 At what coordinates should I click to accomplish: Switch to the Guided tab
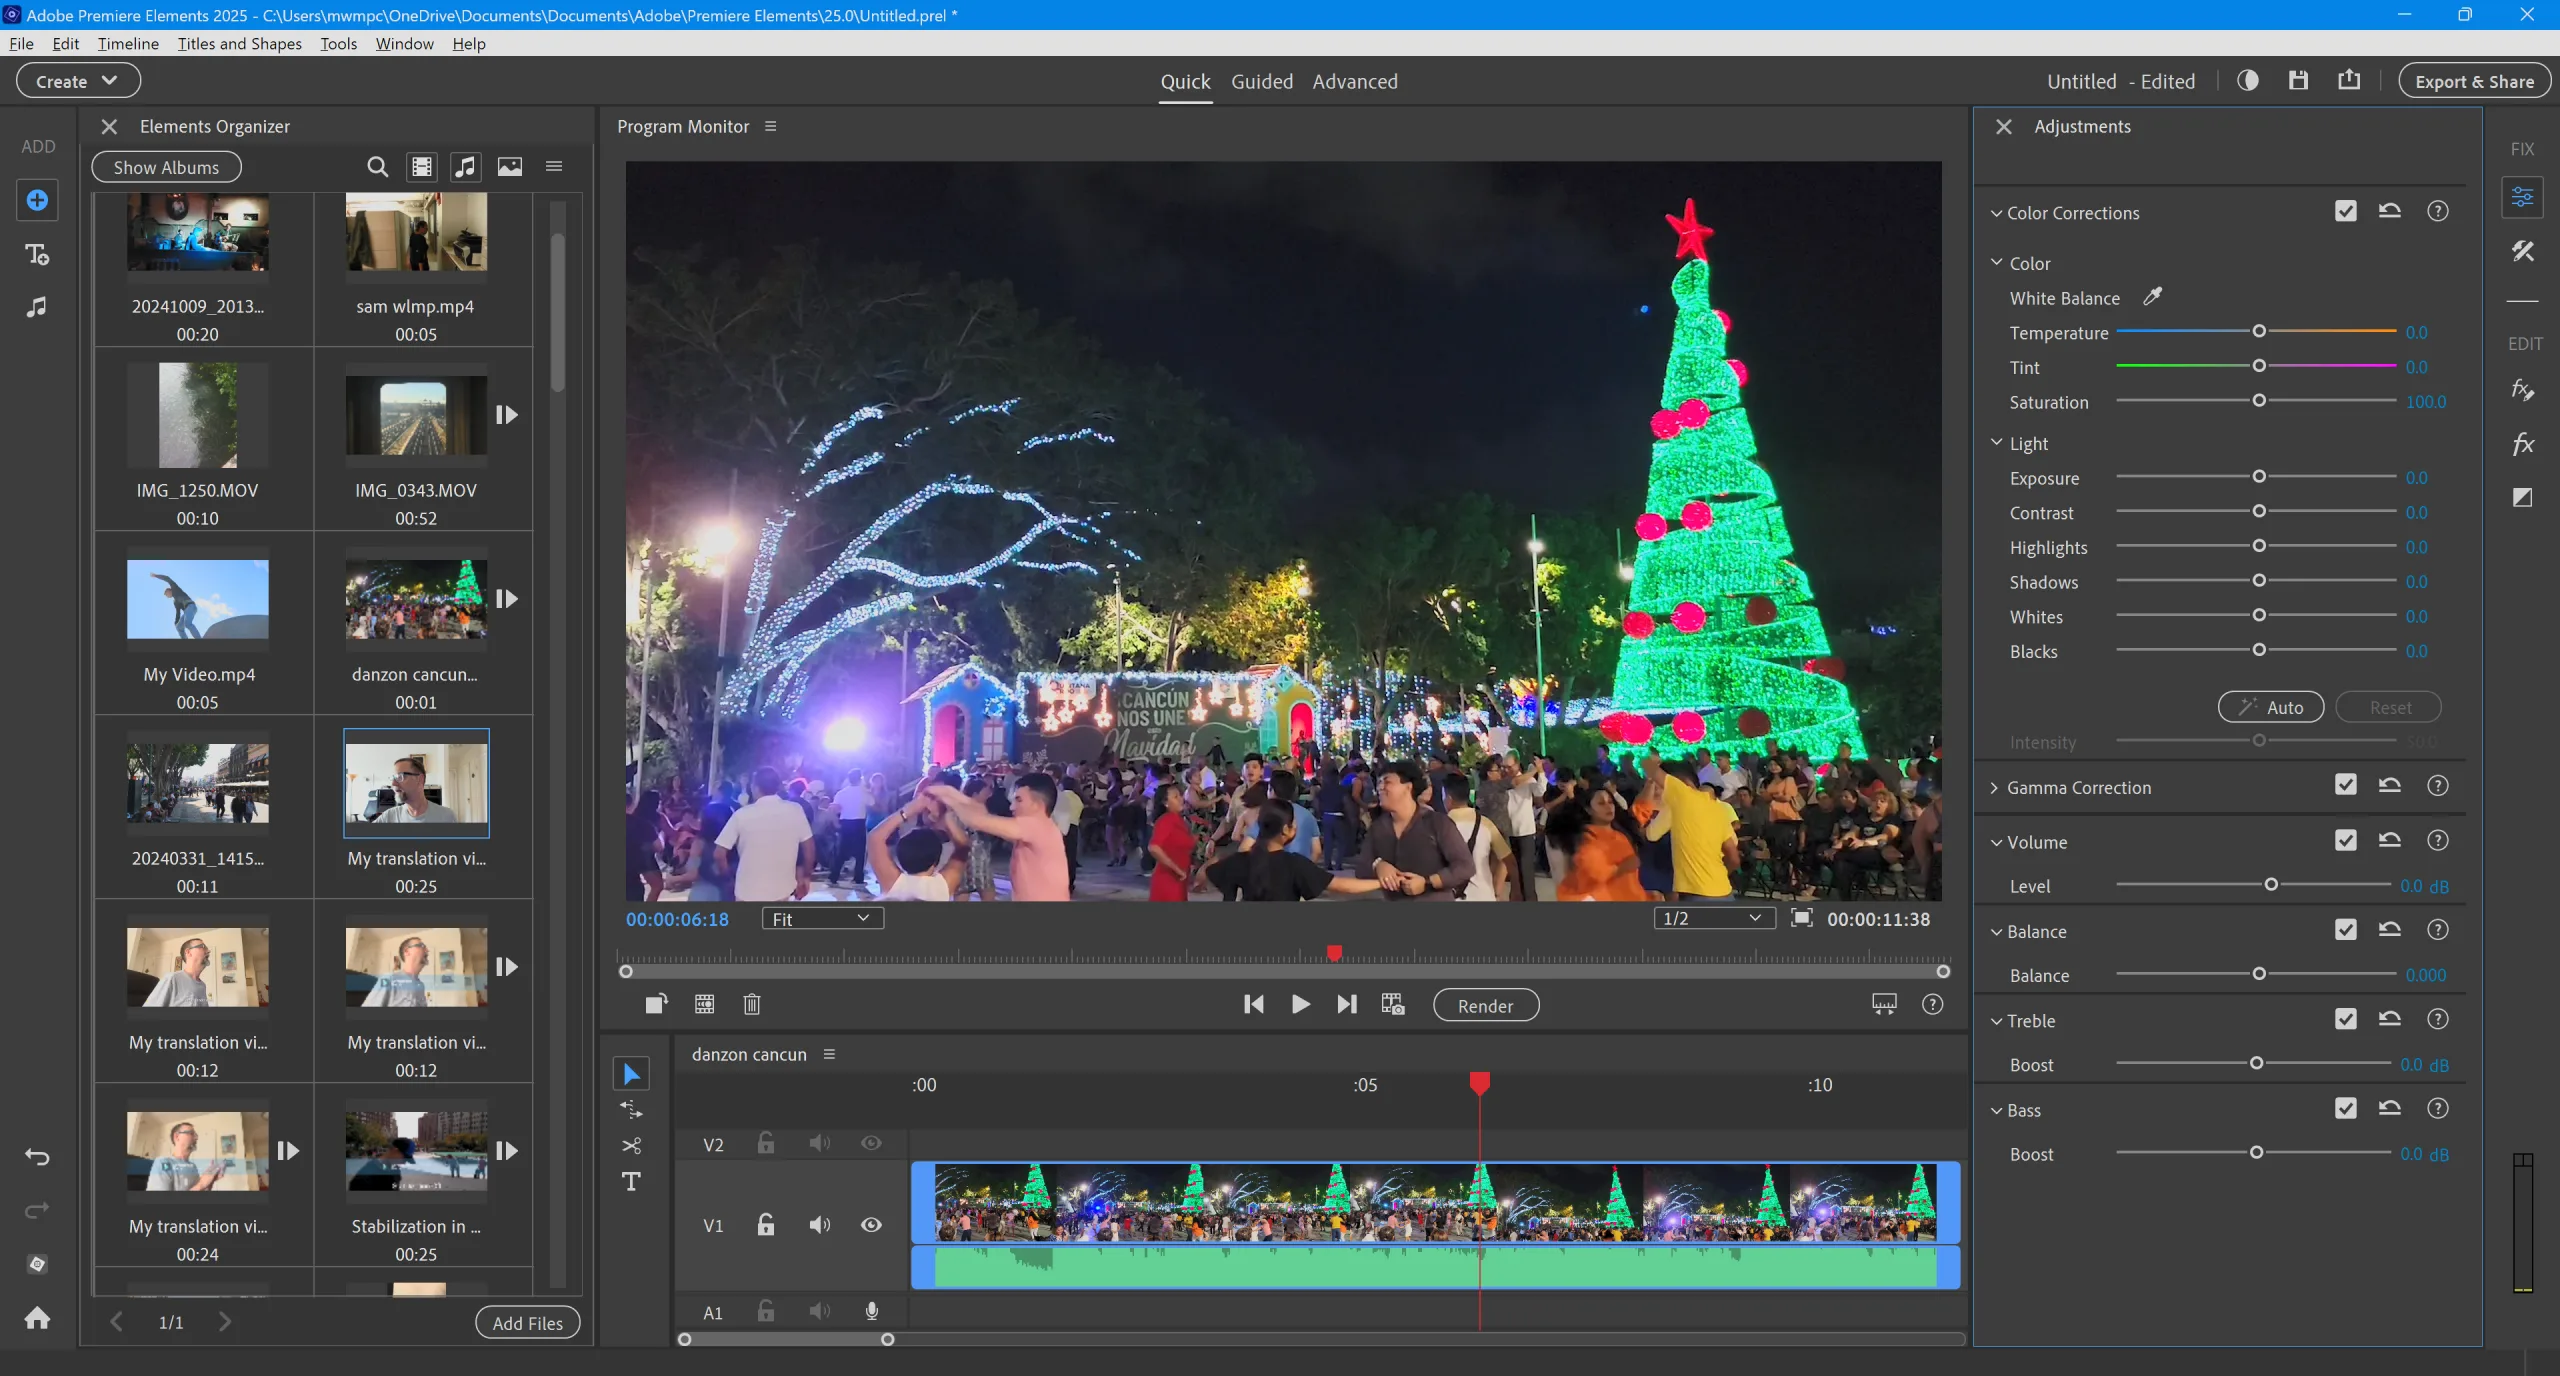point(1261,82)
